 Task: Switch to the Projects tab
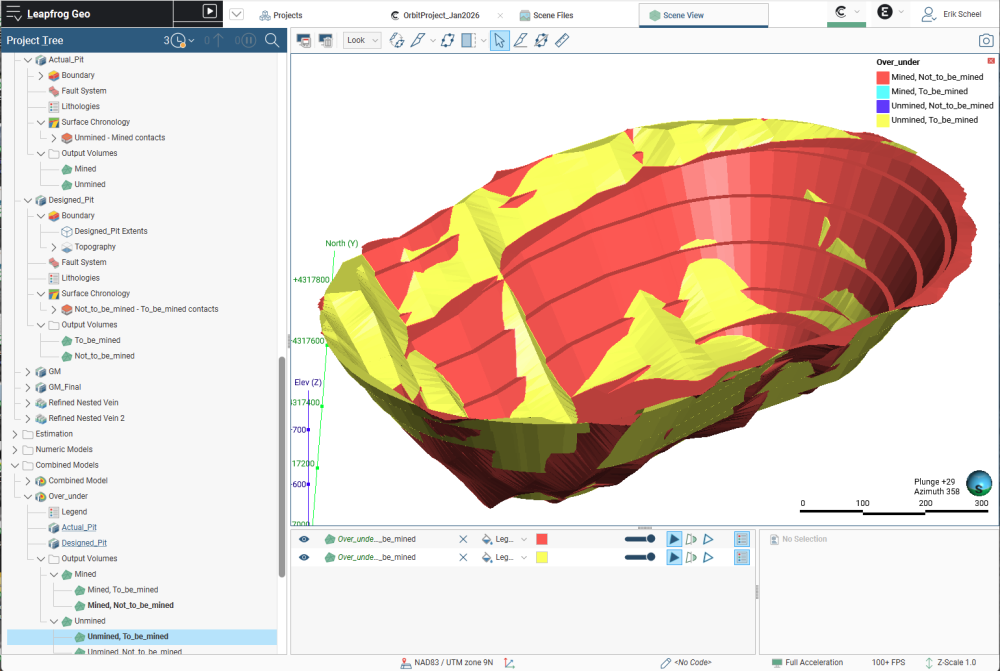click(x=281, y=15)
